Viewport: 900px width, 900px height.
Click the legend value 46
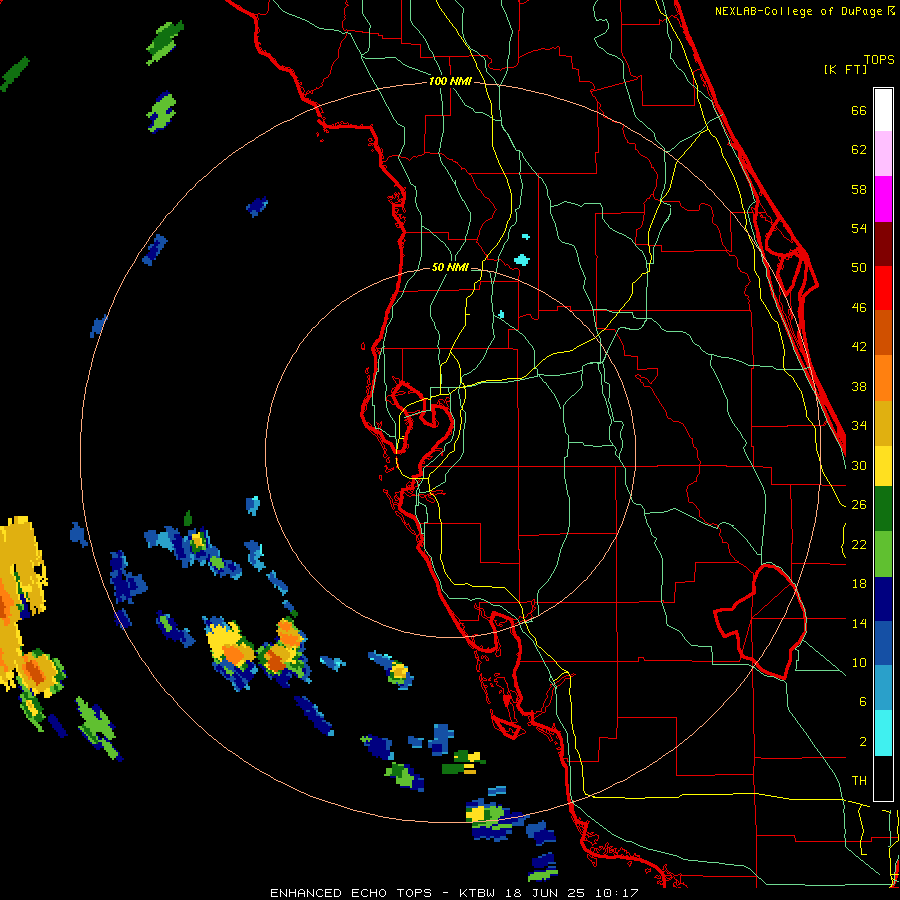click(x=859, y=308)
